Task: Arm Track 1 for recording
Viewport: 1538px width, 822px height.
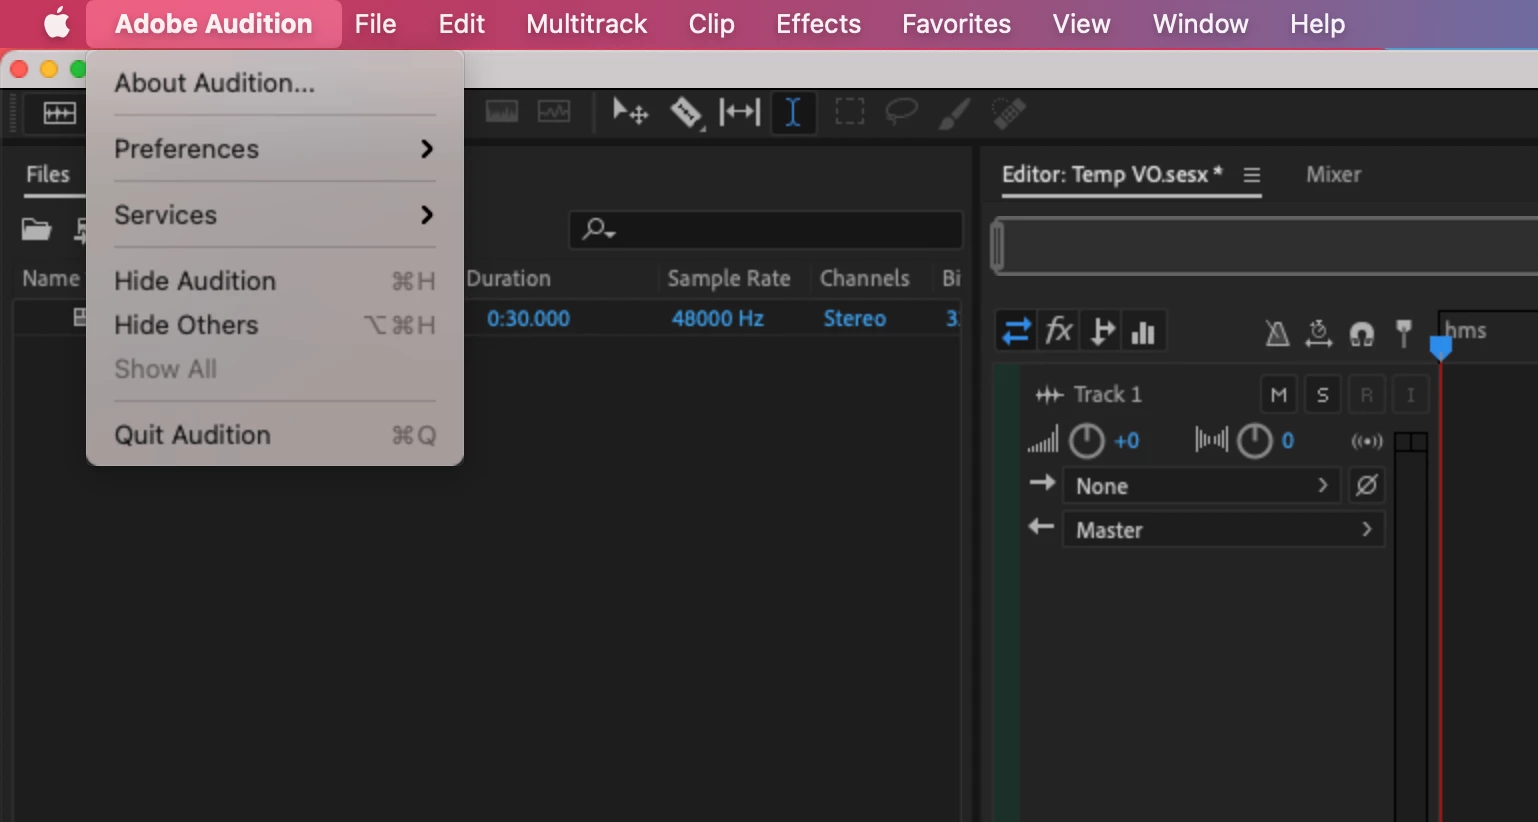Action: [1367, 395]
